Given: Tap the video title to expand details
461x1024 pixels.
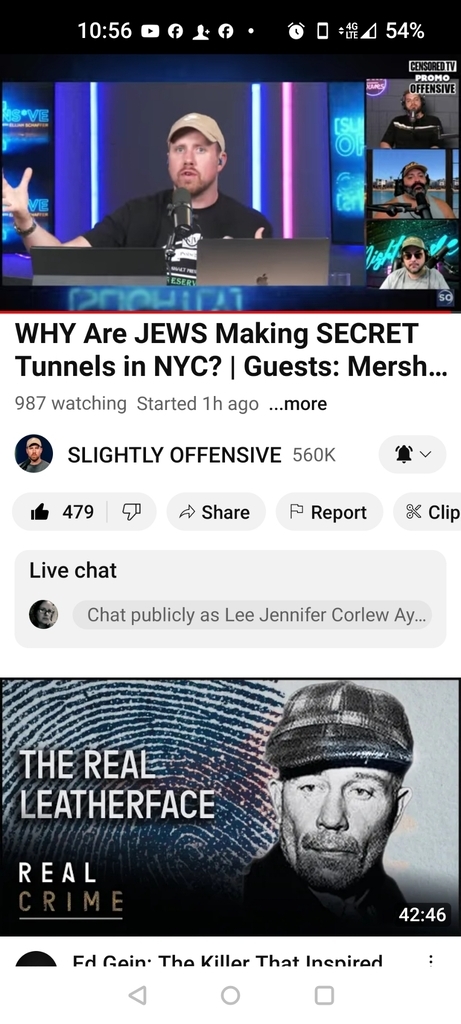Looking at the screenshot, I should (x=231, y=350).
